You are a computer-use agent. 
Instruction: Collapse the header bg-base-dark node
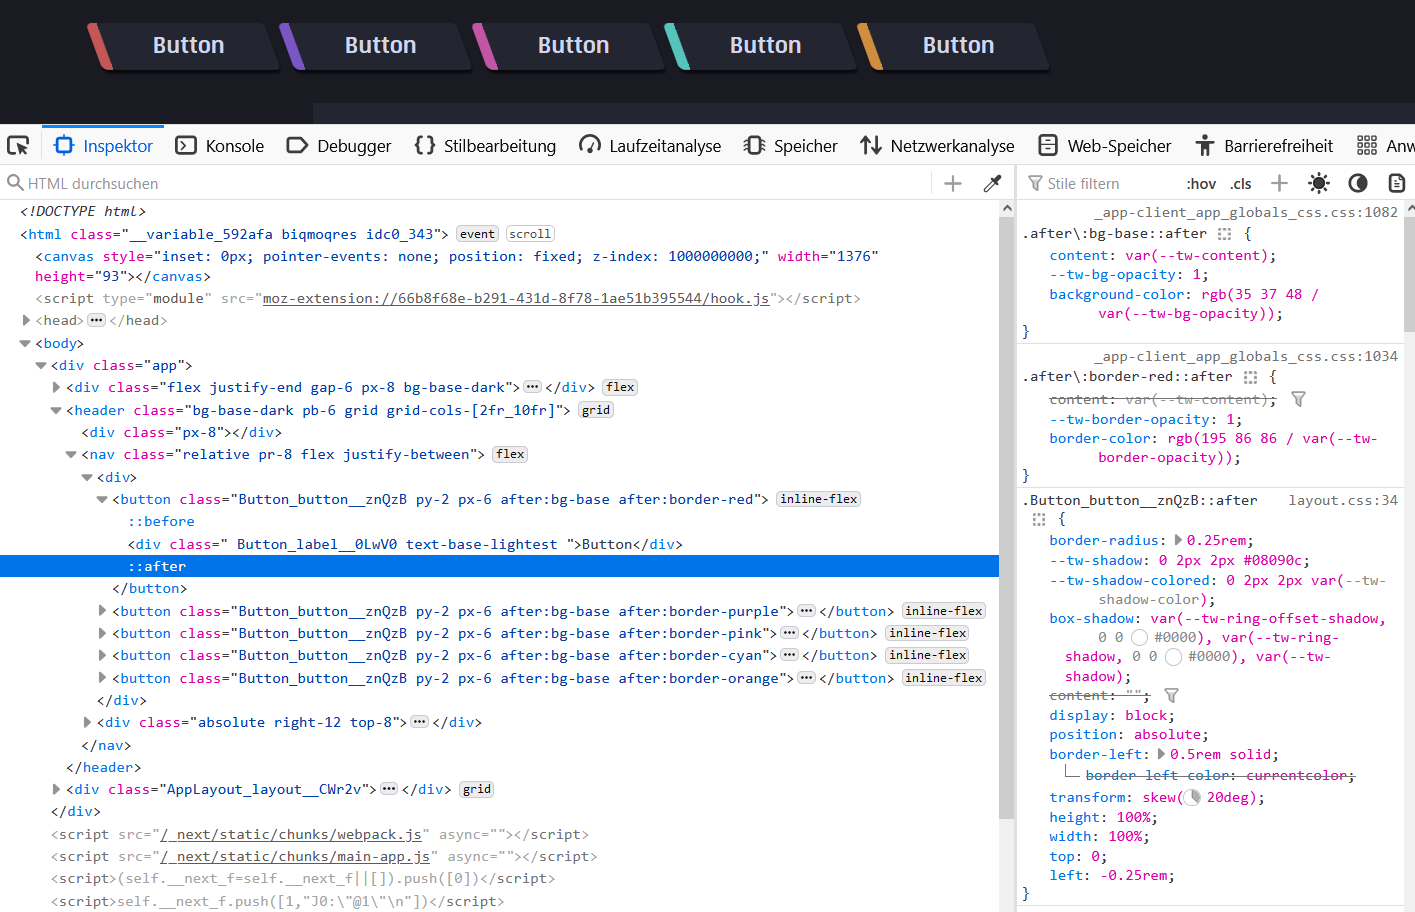tap(56, 410)
